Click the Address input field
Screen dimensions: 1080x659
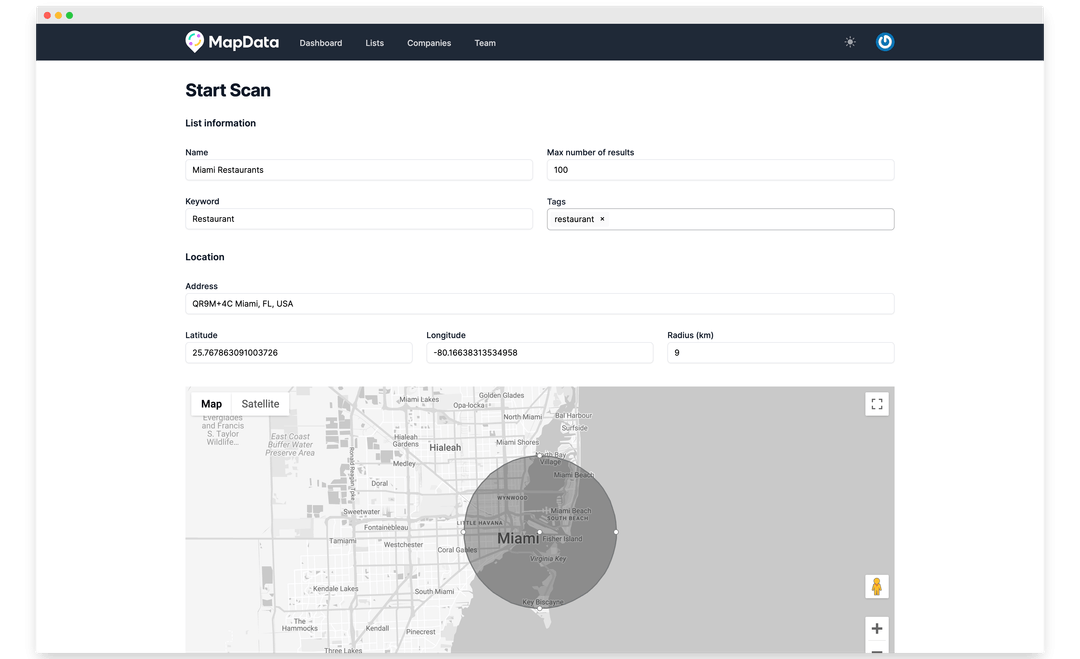click(539, 304)
